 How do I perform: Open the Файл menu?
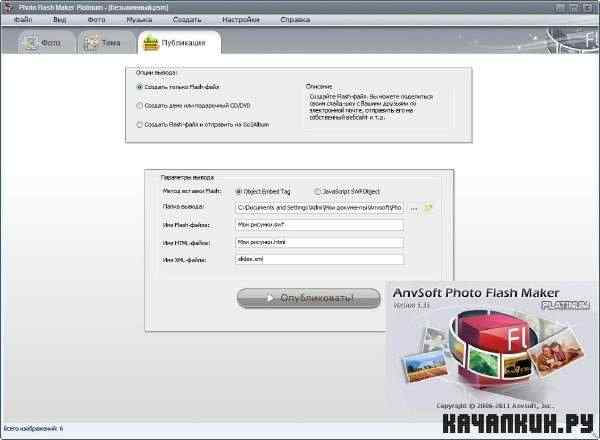23,20
